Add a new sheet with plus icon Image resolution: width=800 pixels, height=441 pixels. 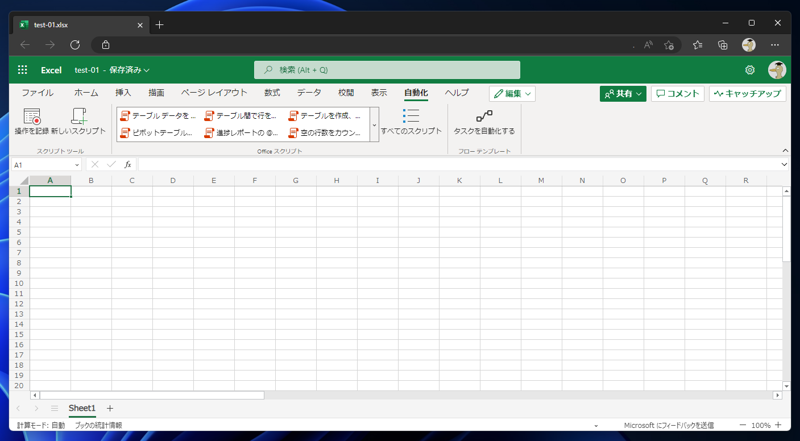pyautogui.click(x=110, y=408)
